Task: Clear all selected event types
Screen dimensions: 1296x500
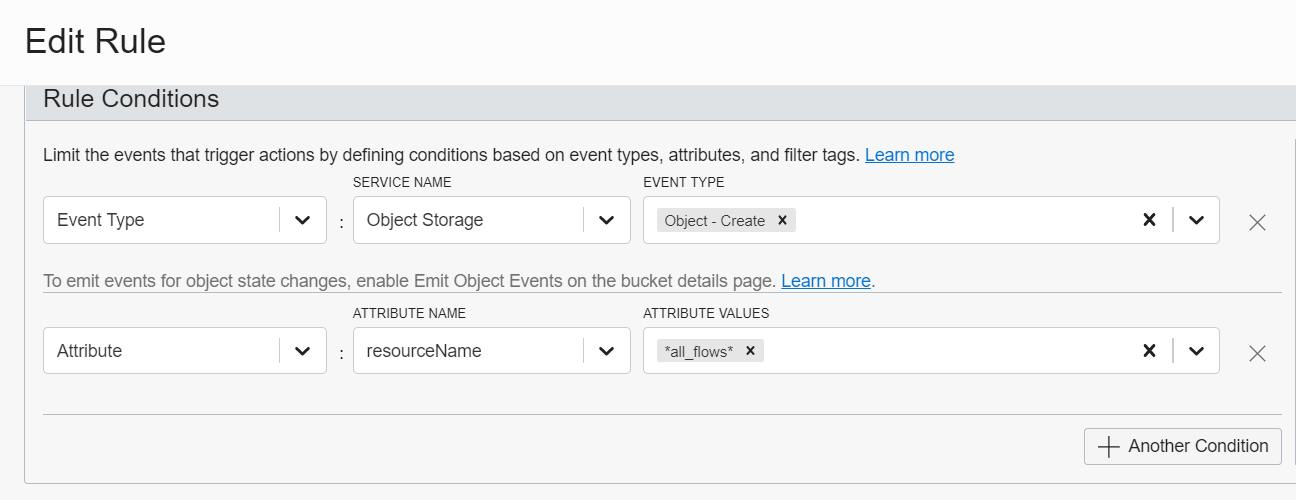Action: pos(1149,220)
